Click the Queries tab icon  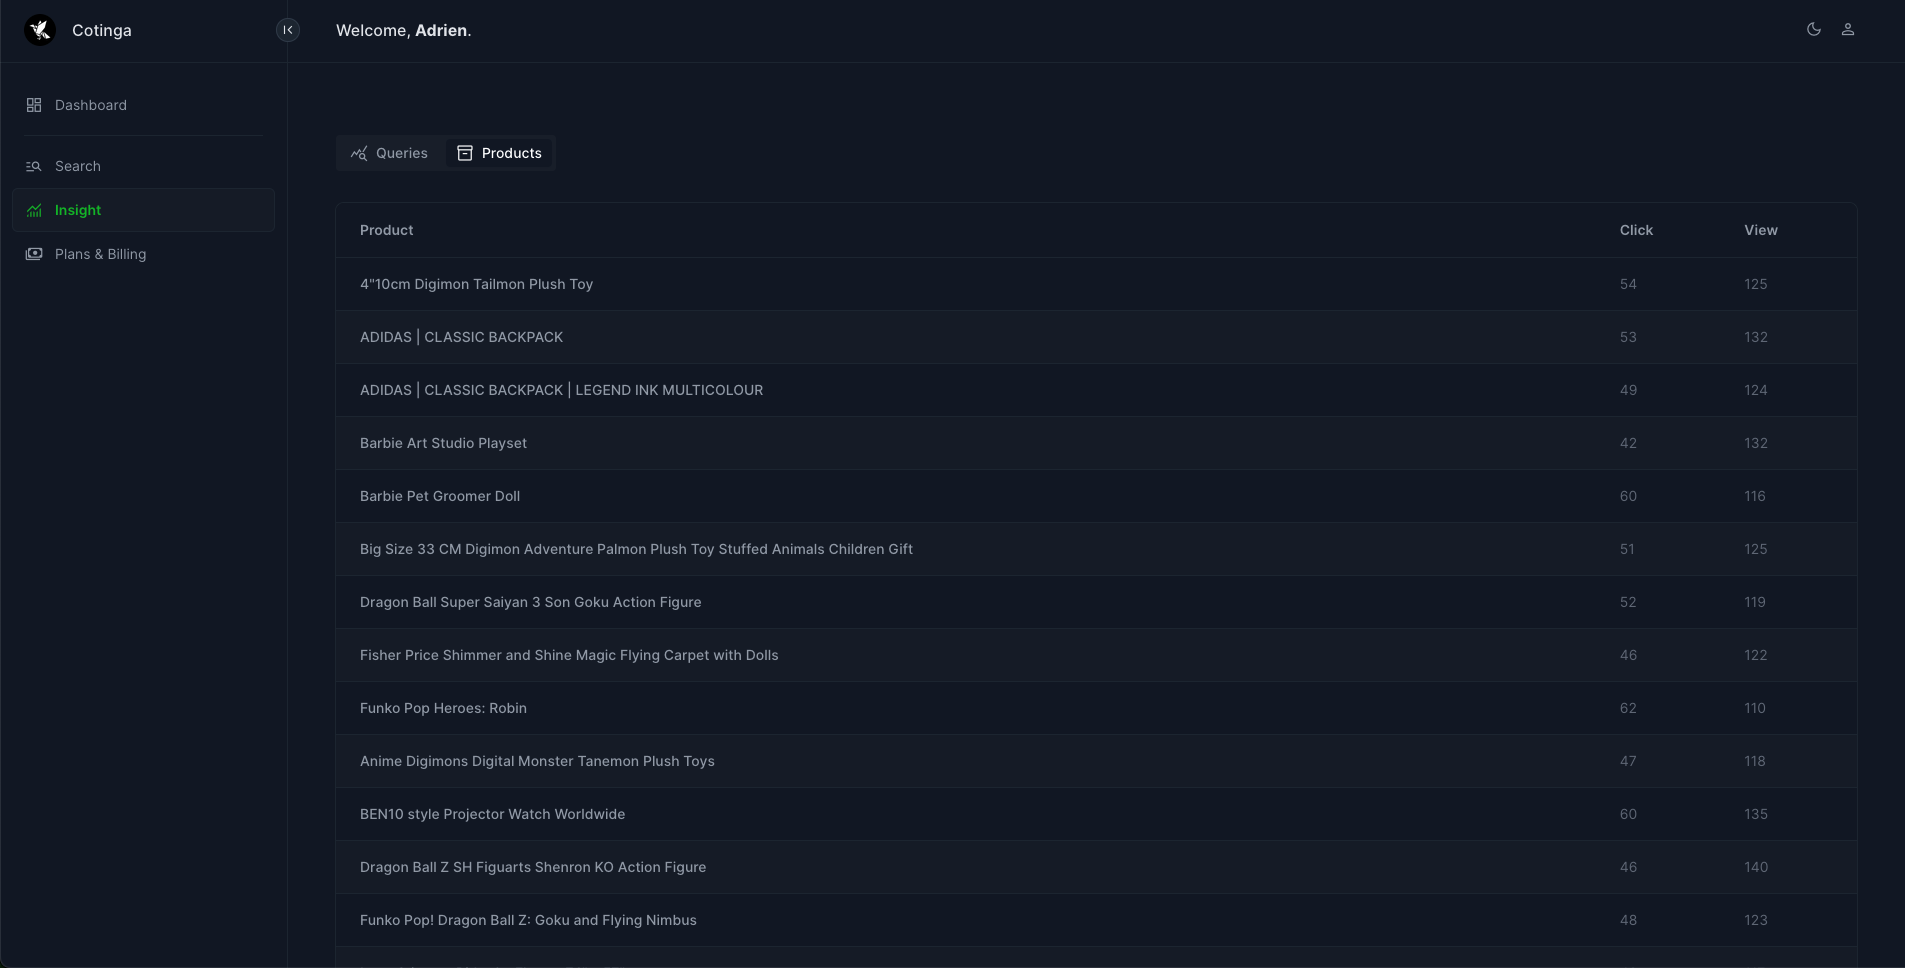click(359, 153)
